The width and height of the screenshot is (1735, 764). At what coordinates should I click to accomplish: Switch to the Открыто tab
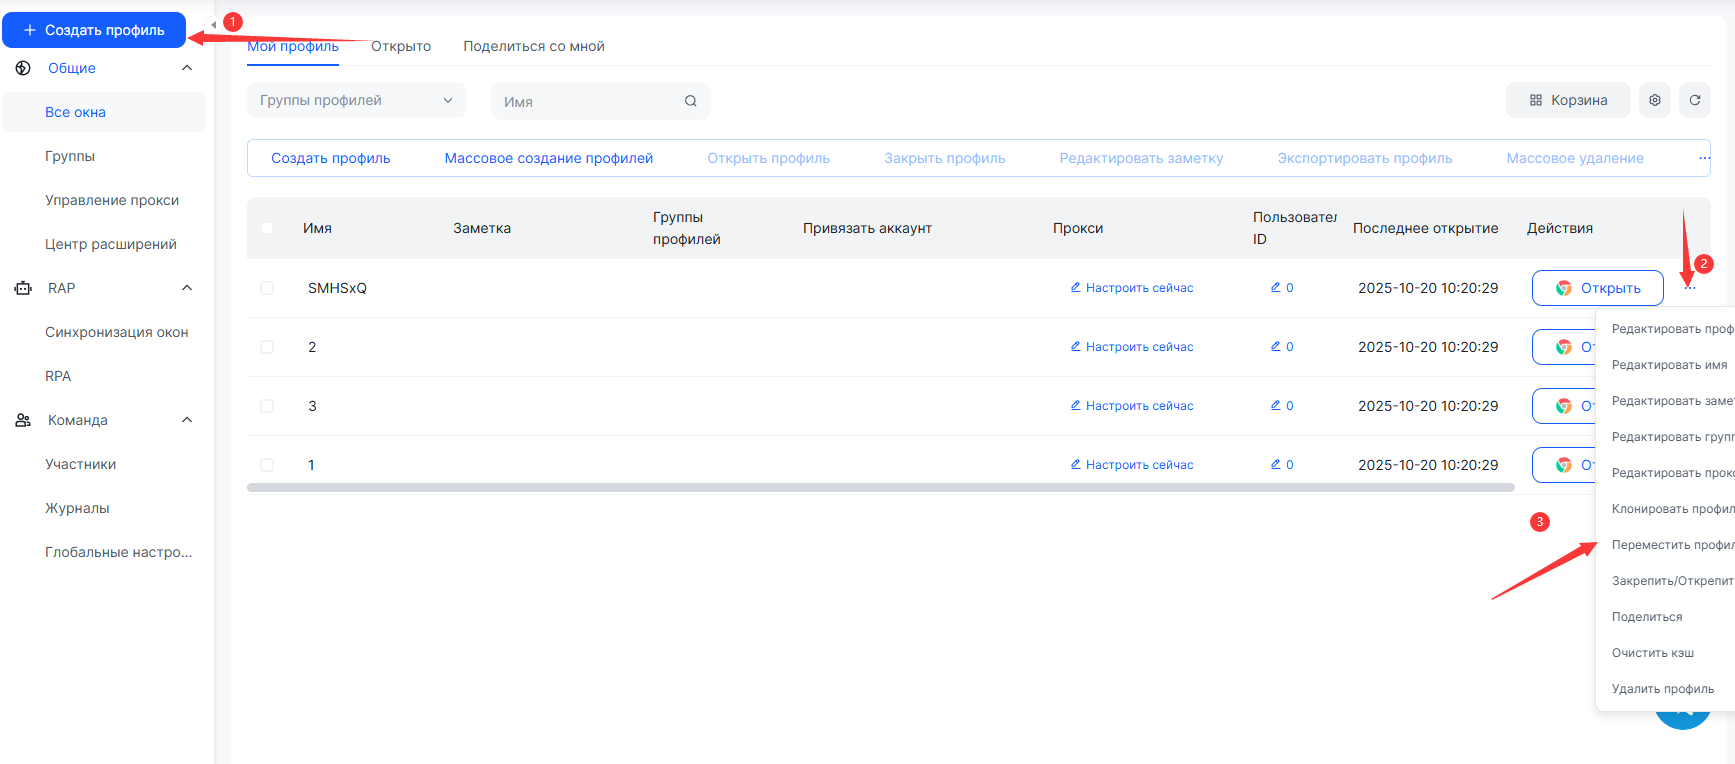click(401, 46)
